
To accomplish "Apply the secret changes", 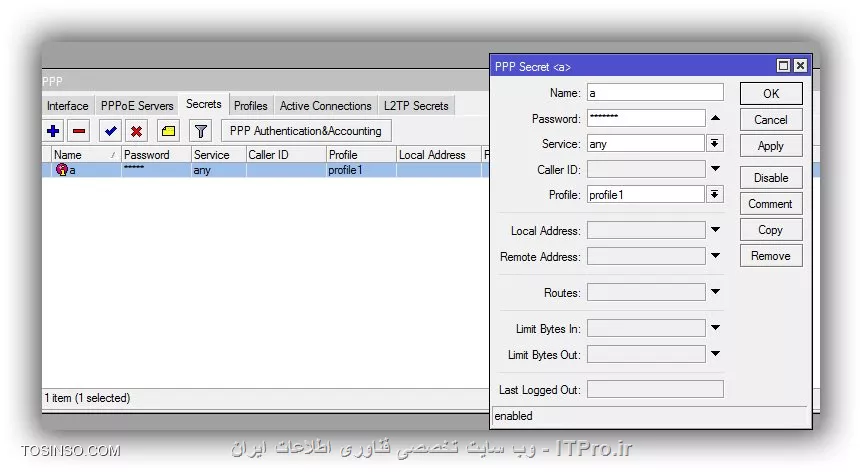I will click(x=771, y=146).
